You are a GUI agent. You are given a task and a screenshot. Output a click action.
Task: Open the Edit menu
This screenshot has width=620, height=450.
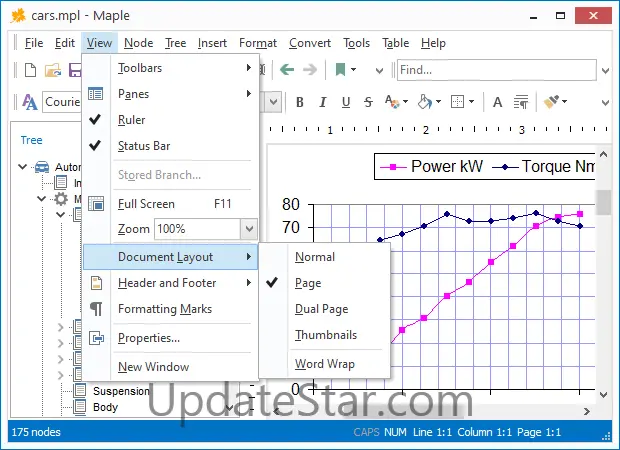[x=65, y=43]
